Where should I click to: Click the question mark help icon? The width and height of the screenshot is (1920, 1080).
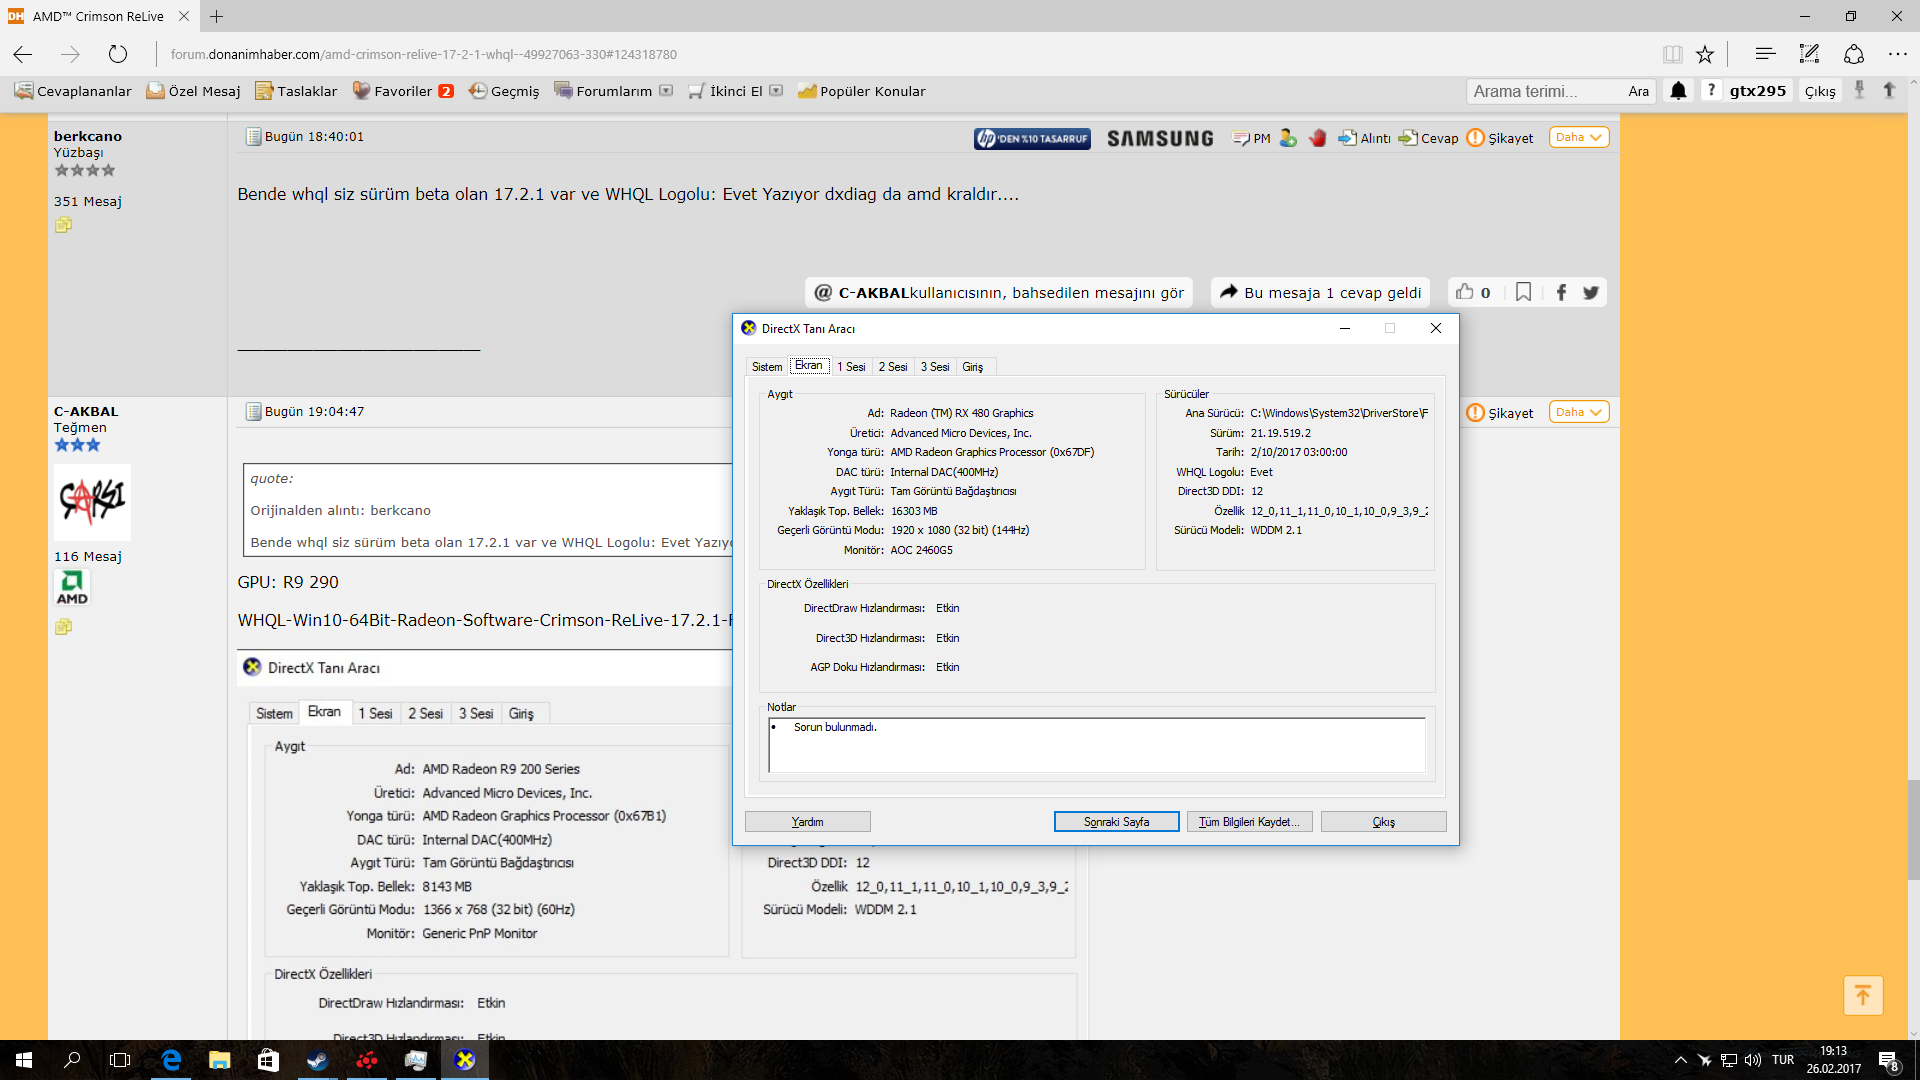pos(1711,90)
